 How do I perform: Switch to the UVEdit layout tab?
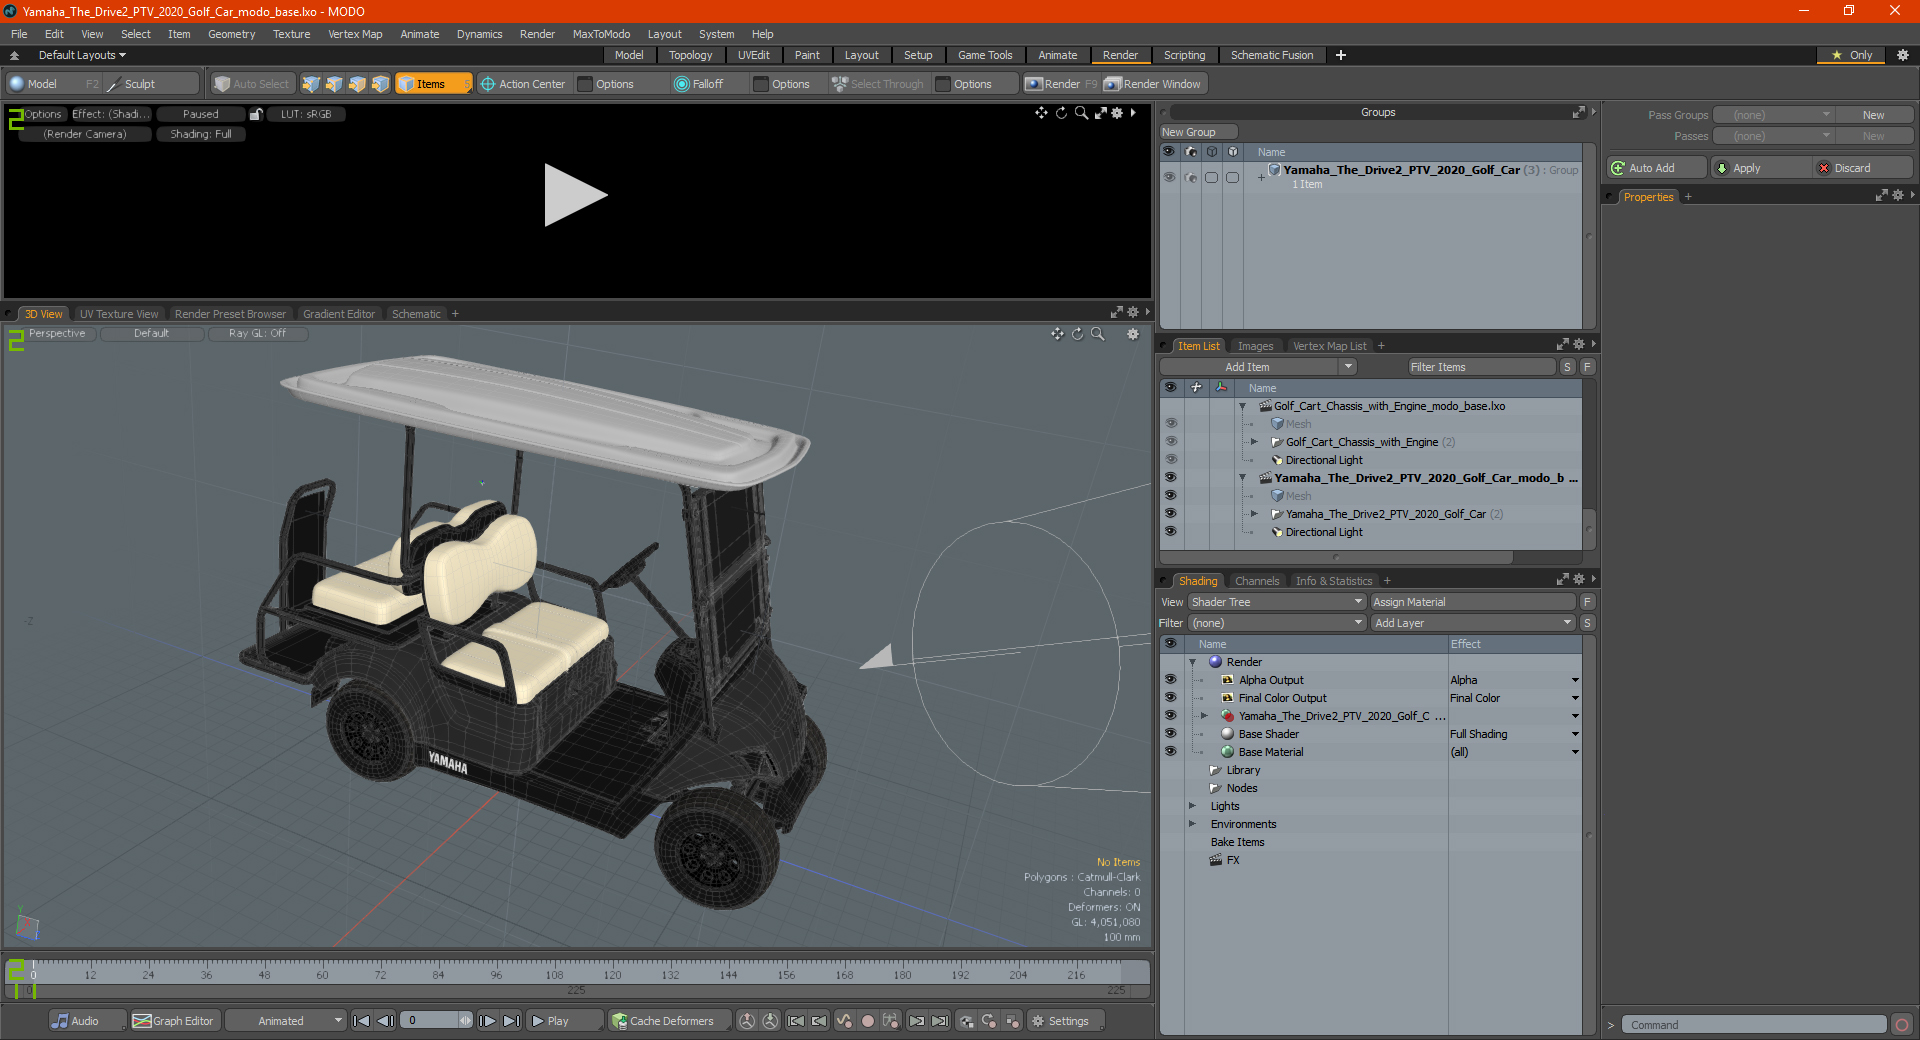tap(753, 55)
